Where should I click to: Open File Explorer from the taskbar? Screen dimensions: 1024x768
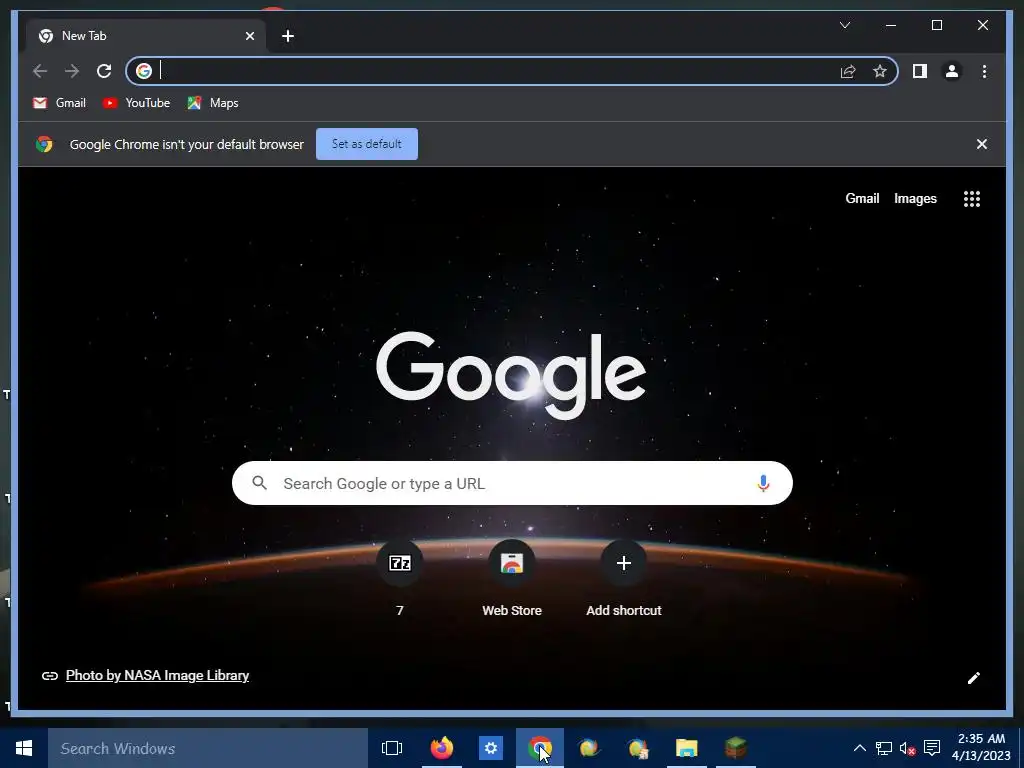pos(686,748)
